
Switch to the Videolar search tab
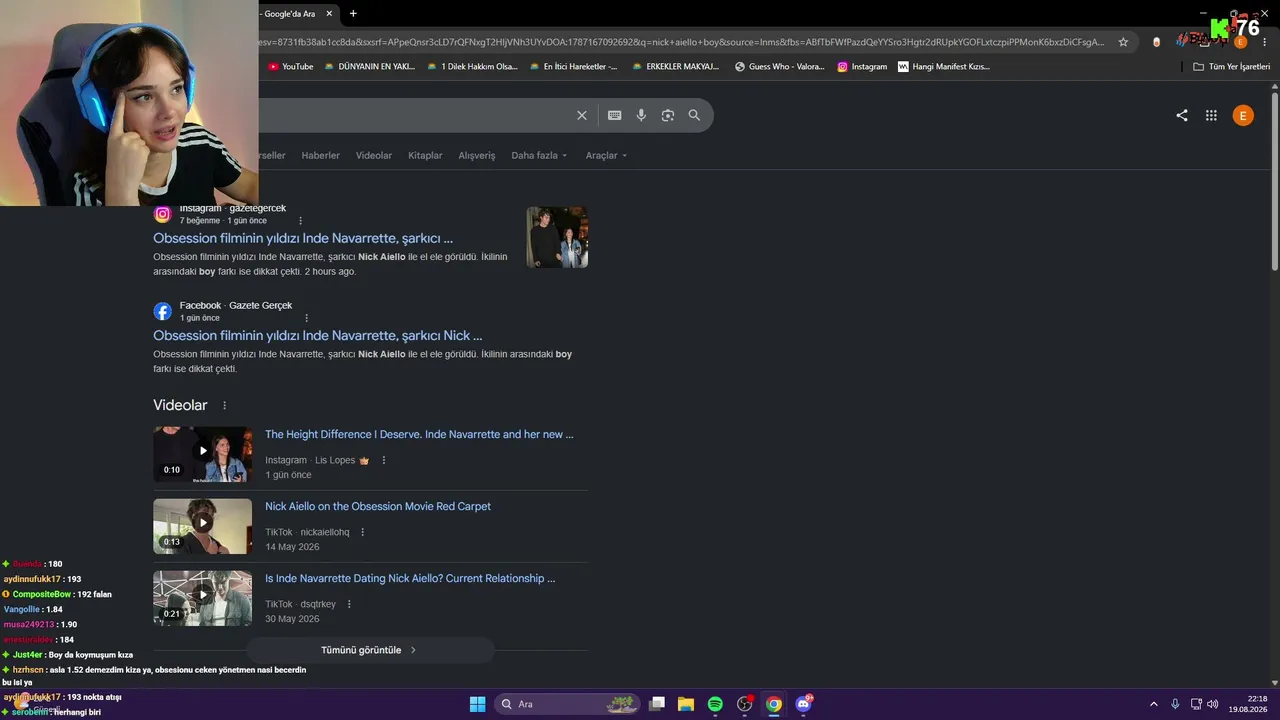[x=374, y=156]
